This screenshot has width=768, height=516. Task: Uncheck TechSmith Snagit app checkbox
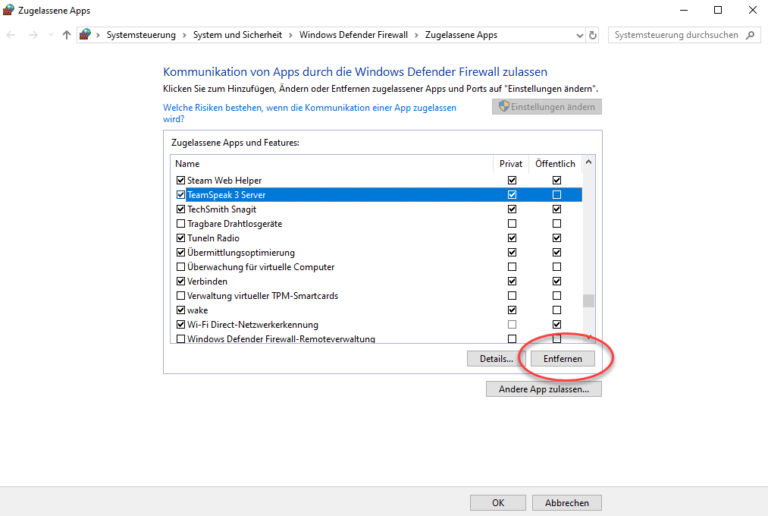tap(181, 209)
